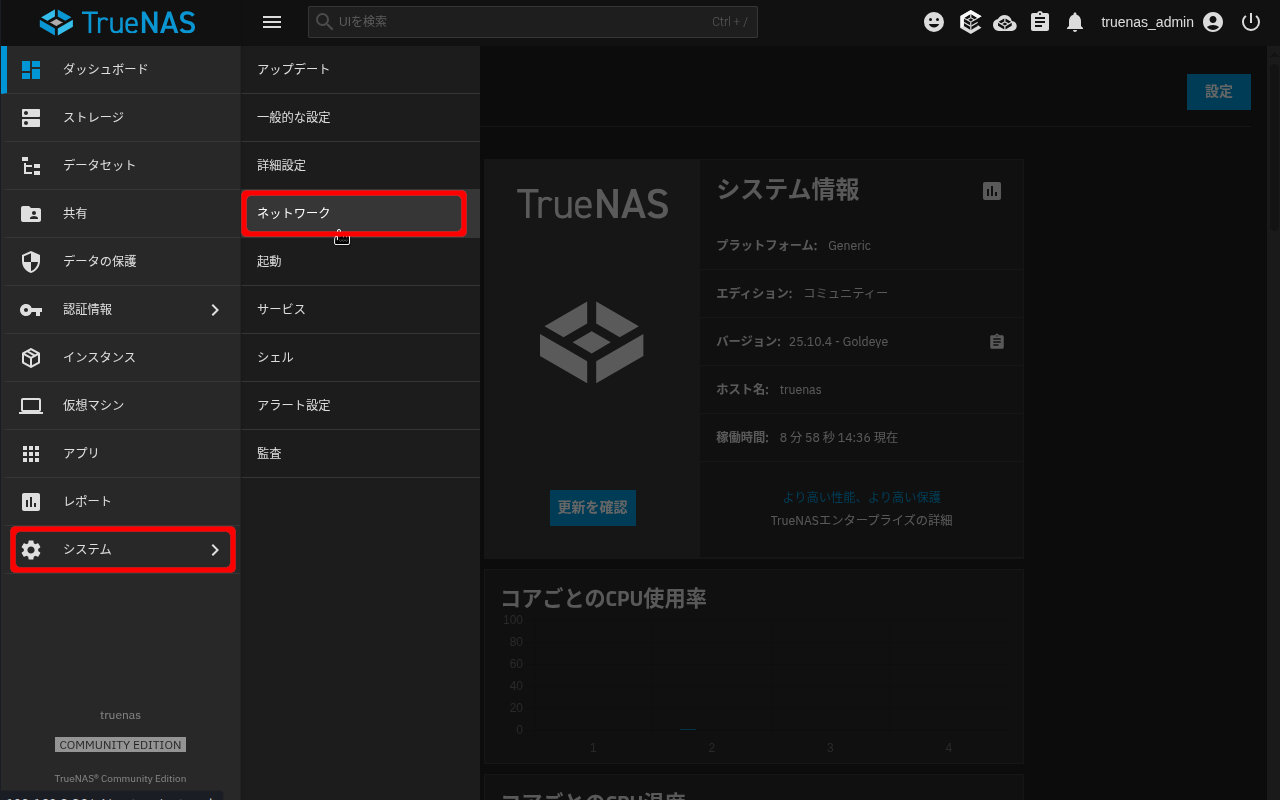Click the virtual machine laptop icon
Screen dimensions: 1280x800
(31, 405)
